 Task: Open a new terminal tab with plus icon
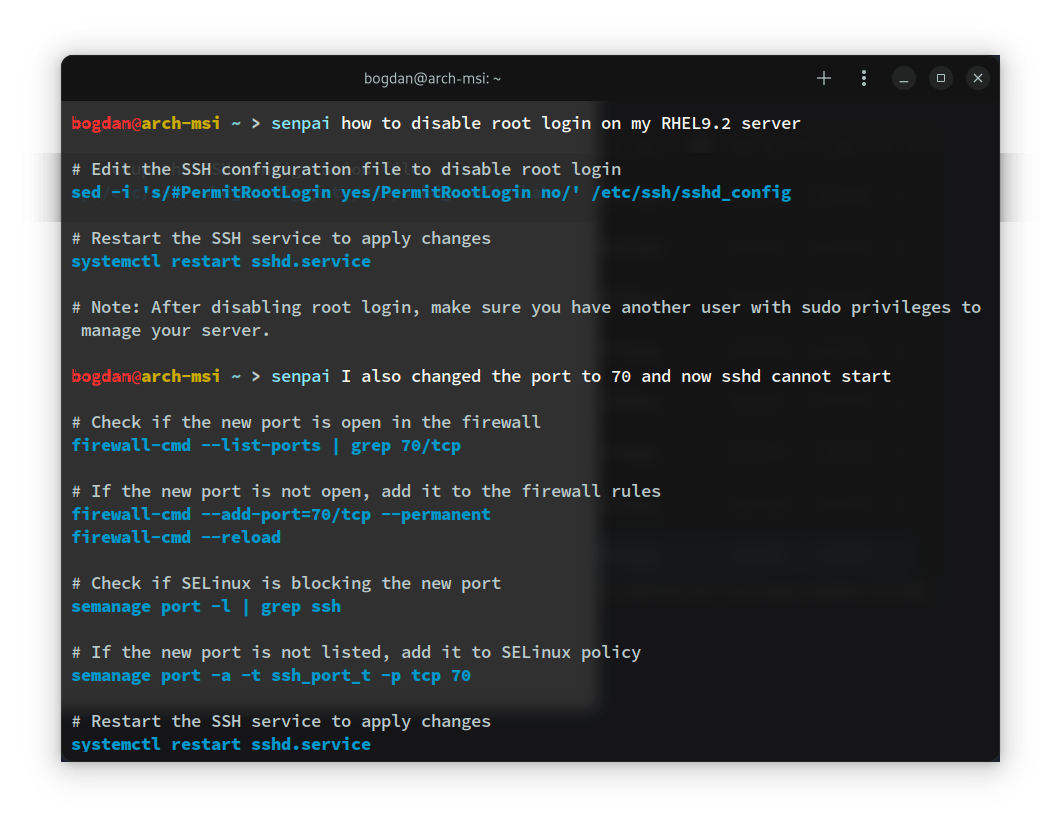click(x=823, y=78)
